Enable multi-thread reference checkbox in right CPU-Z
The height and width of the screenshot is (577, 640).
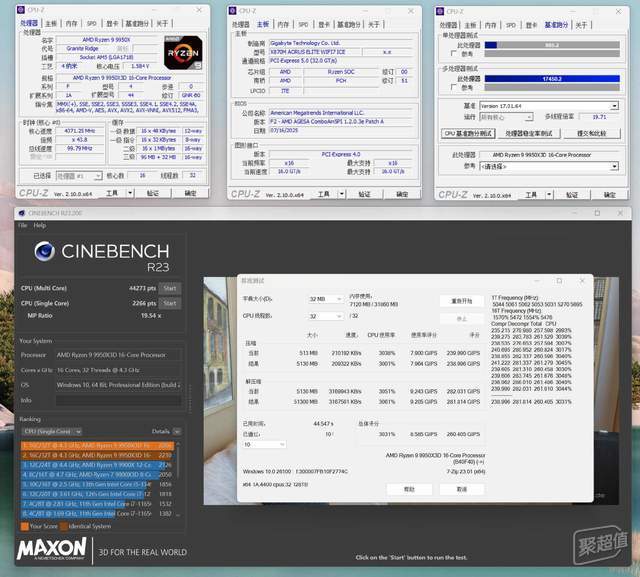click(x=453, y=87)
